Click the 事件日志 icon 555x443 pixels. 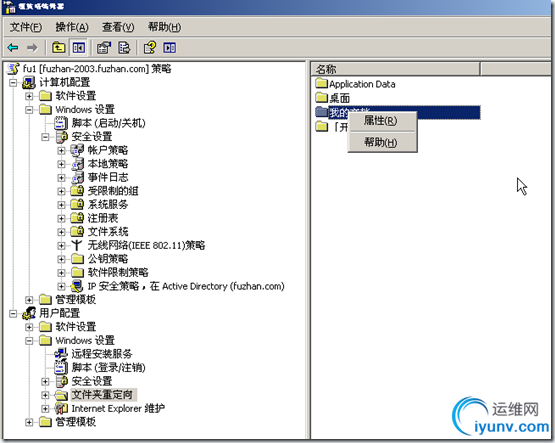pyautogui.click(x=77, y=177)
